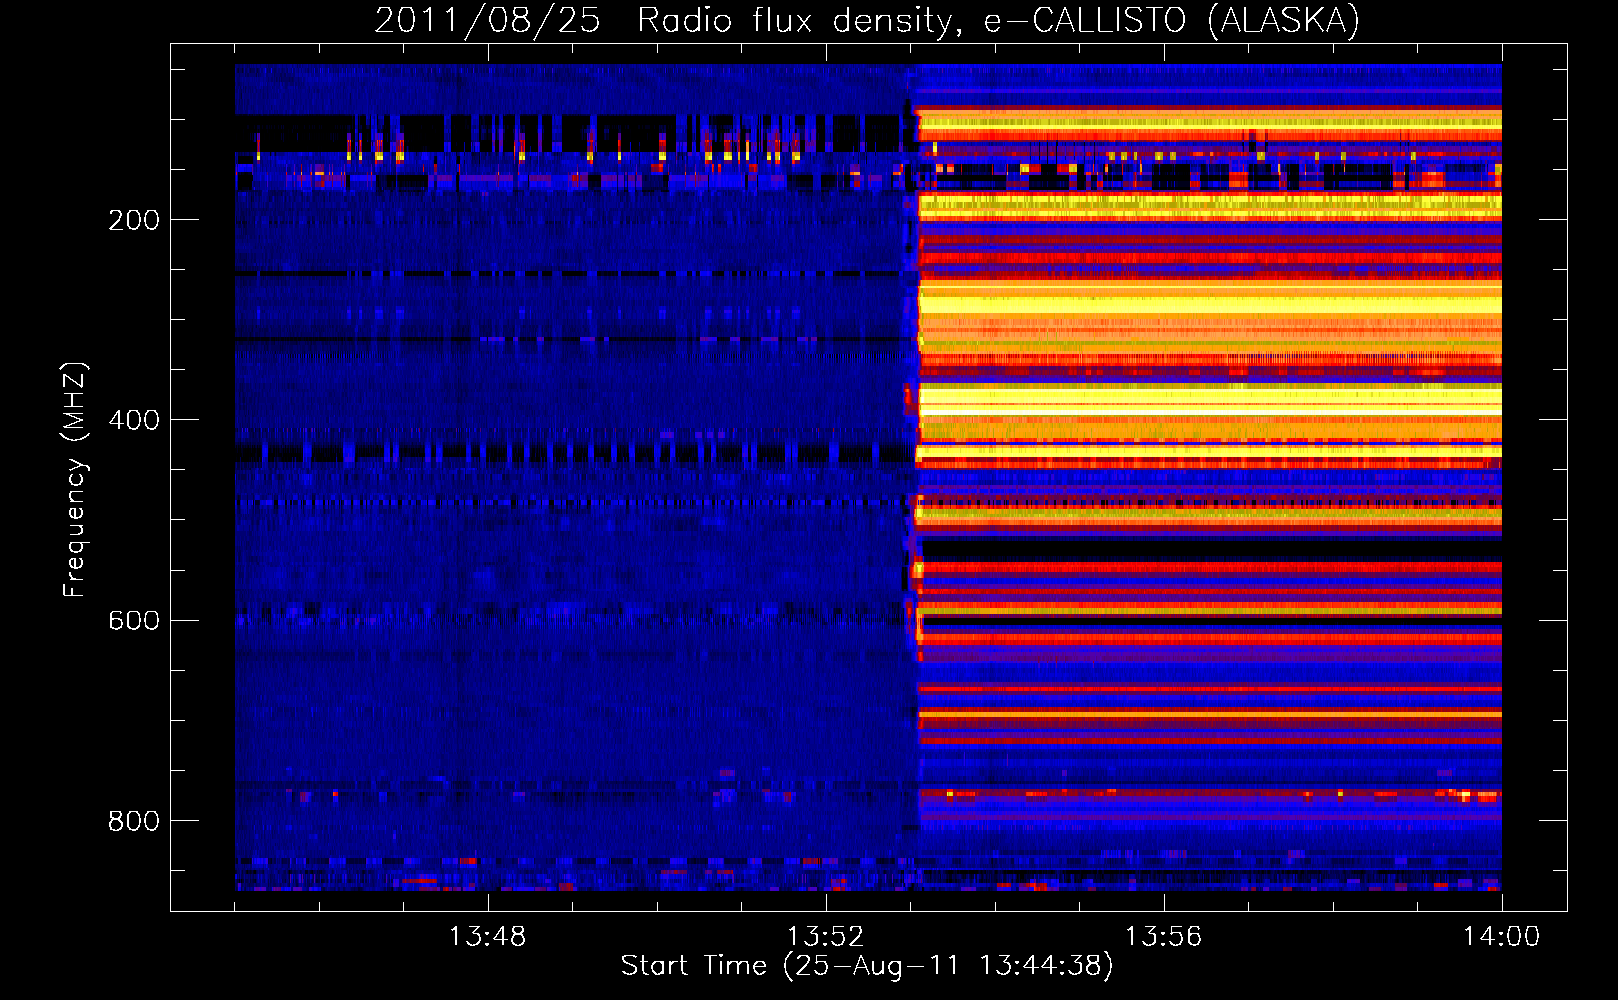The image size is (1618, 1000).
Task: Click the 13:48 time tick label
Action: pyautogui.click(x=487, y=936)
